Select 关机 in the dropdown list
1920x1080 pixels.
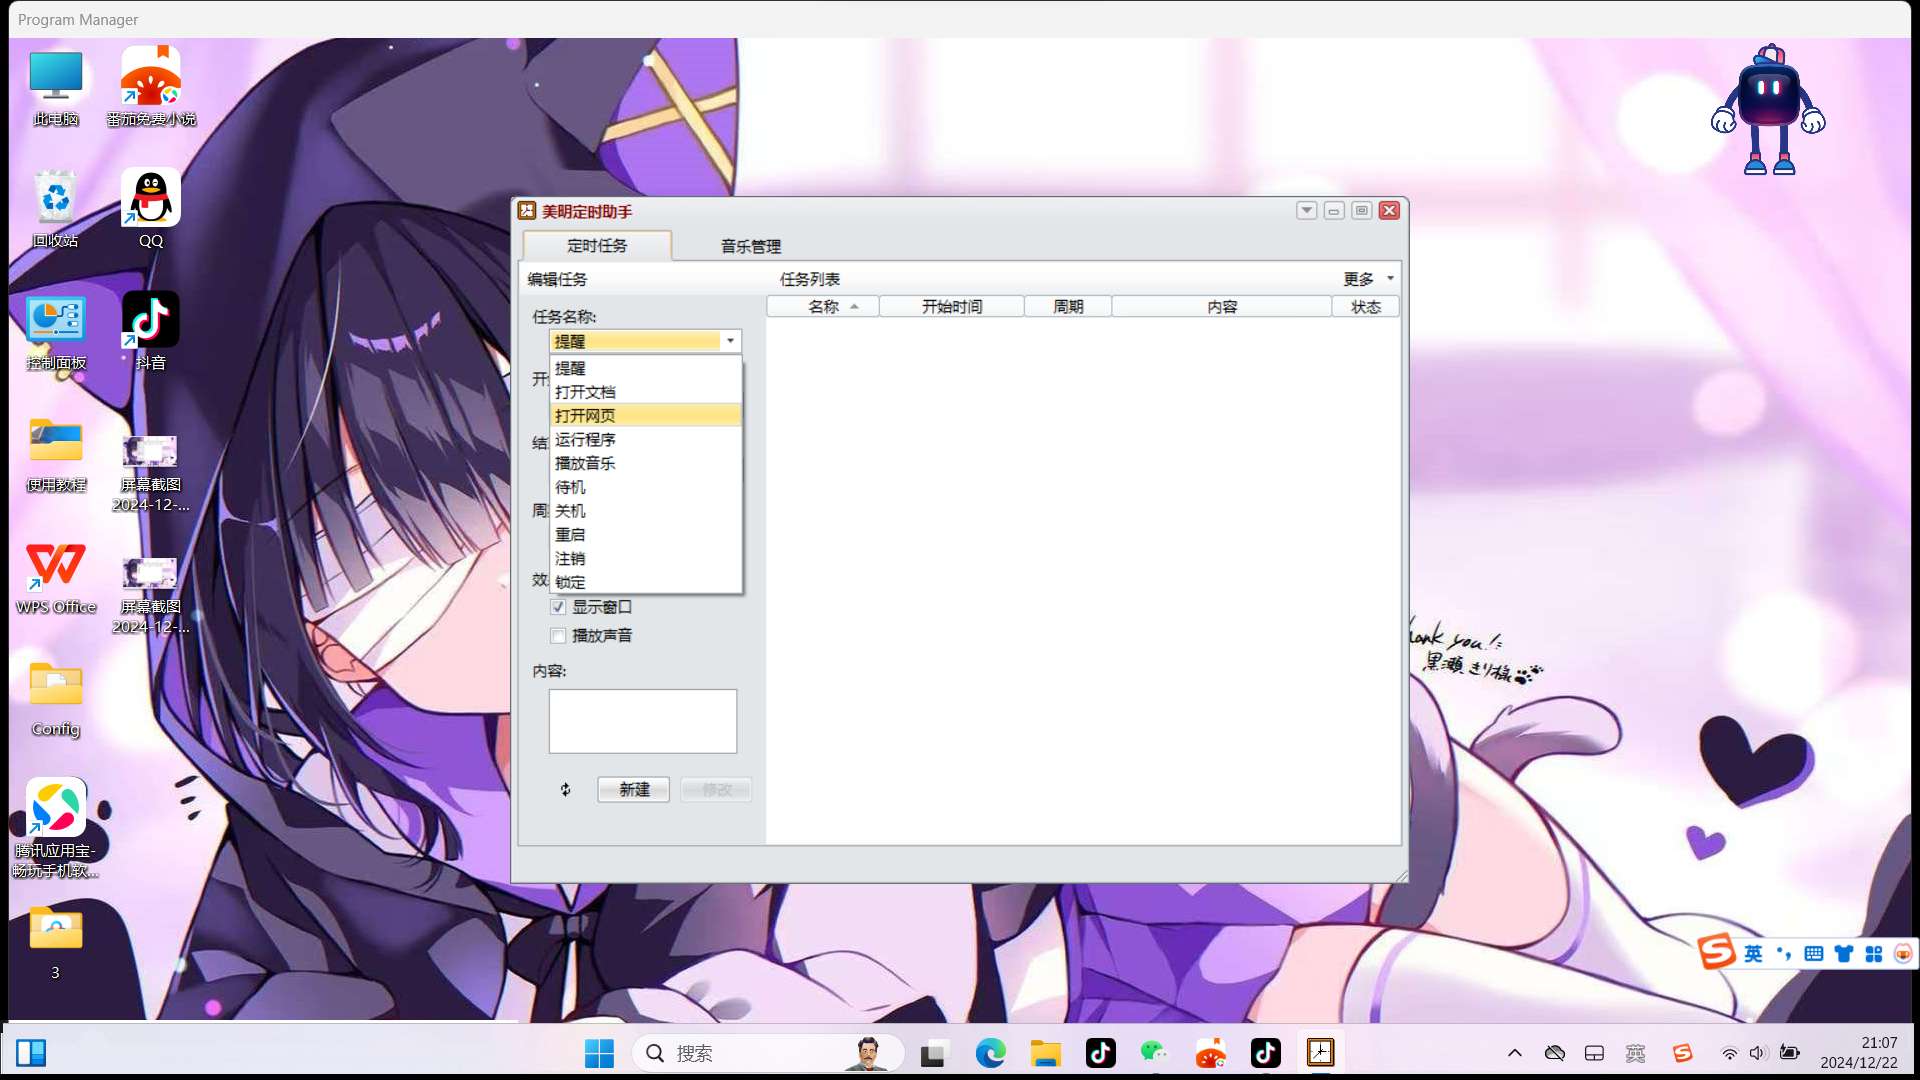[646, 511]
